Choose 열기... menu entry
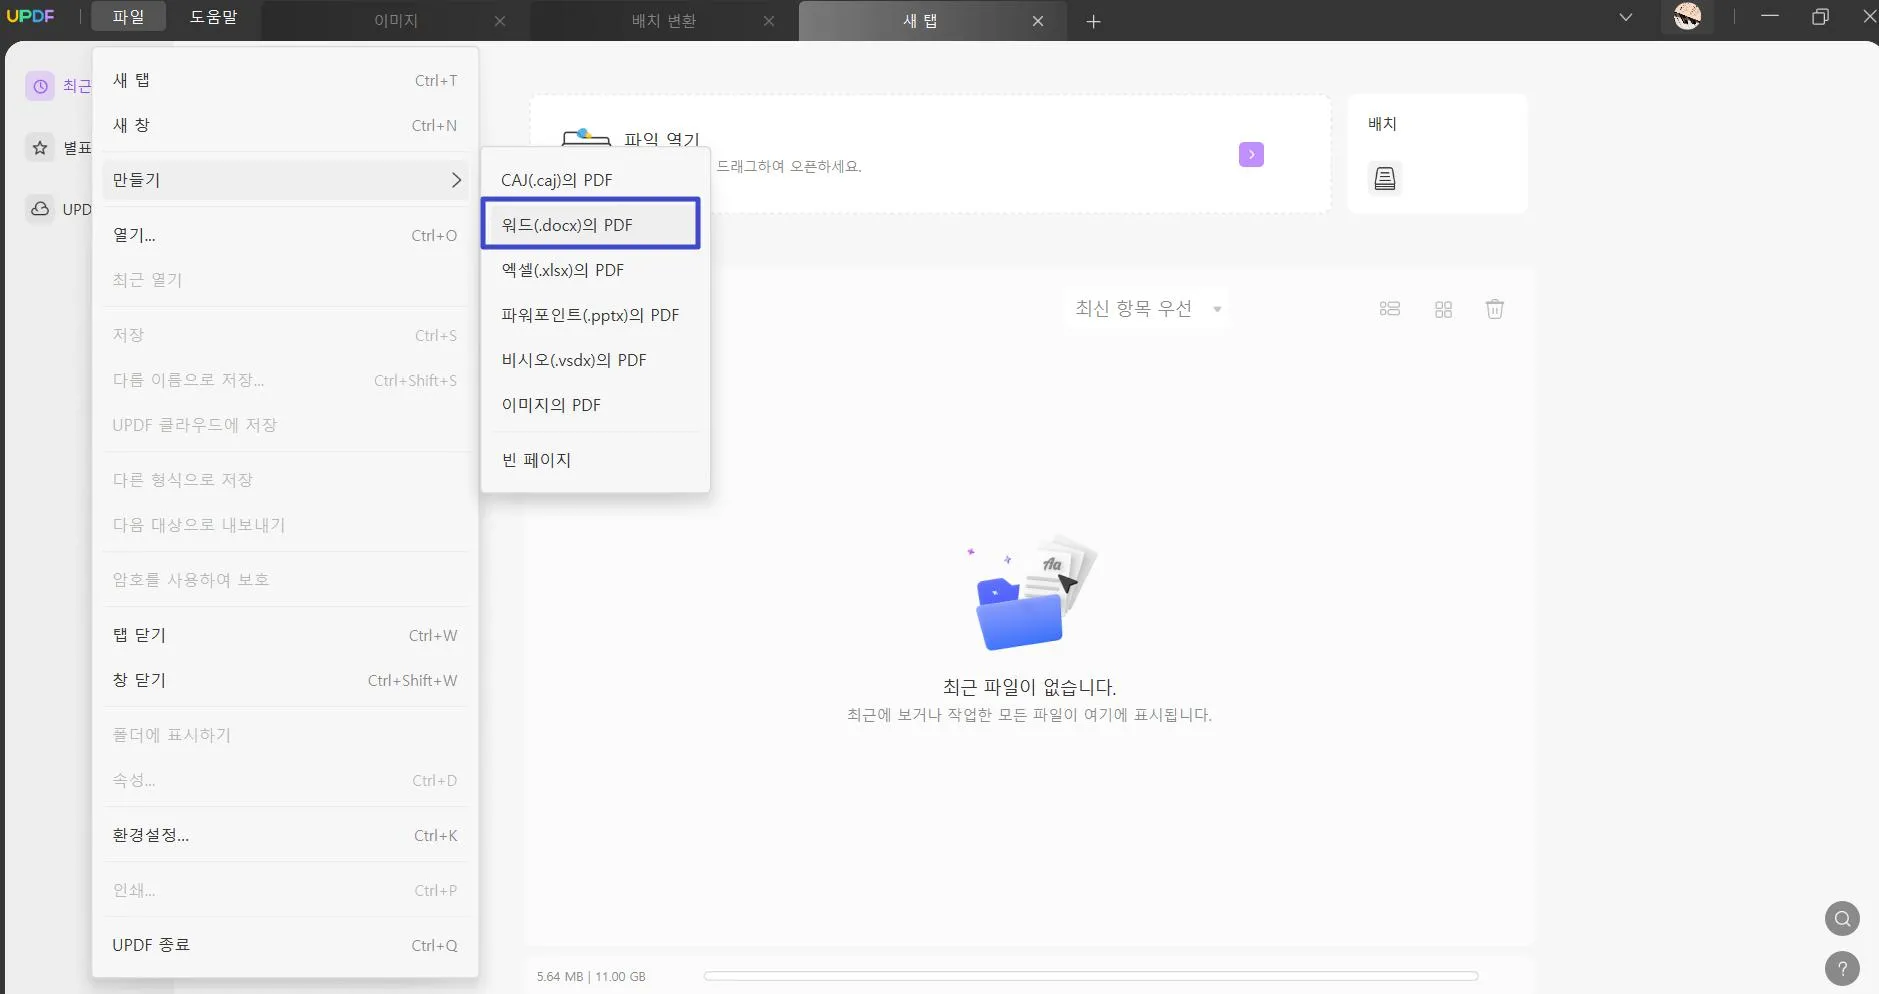Viewport: 1879px width, 994px height. [285, 235]
